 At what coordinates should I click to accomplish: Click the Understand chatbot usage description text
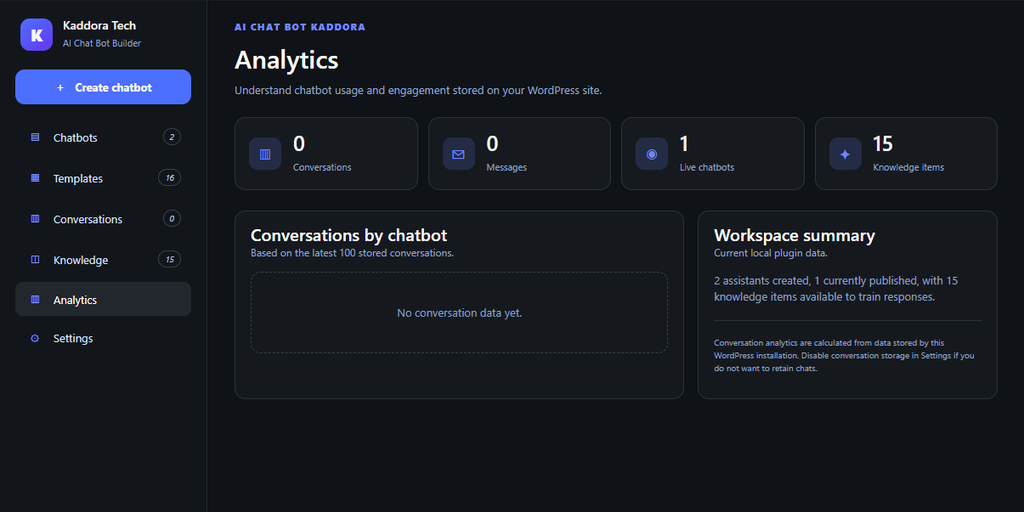(x=418, y=90)
